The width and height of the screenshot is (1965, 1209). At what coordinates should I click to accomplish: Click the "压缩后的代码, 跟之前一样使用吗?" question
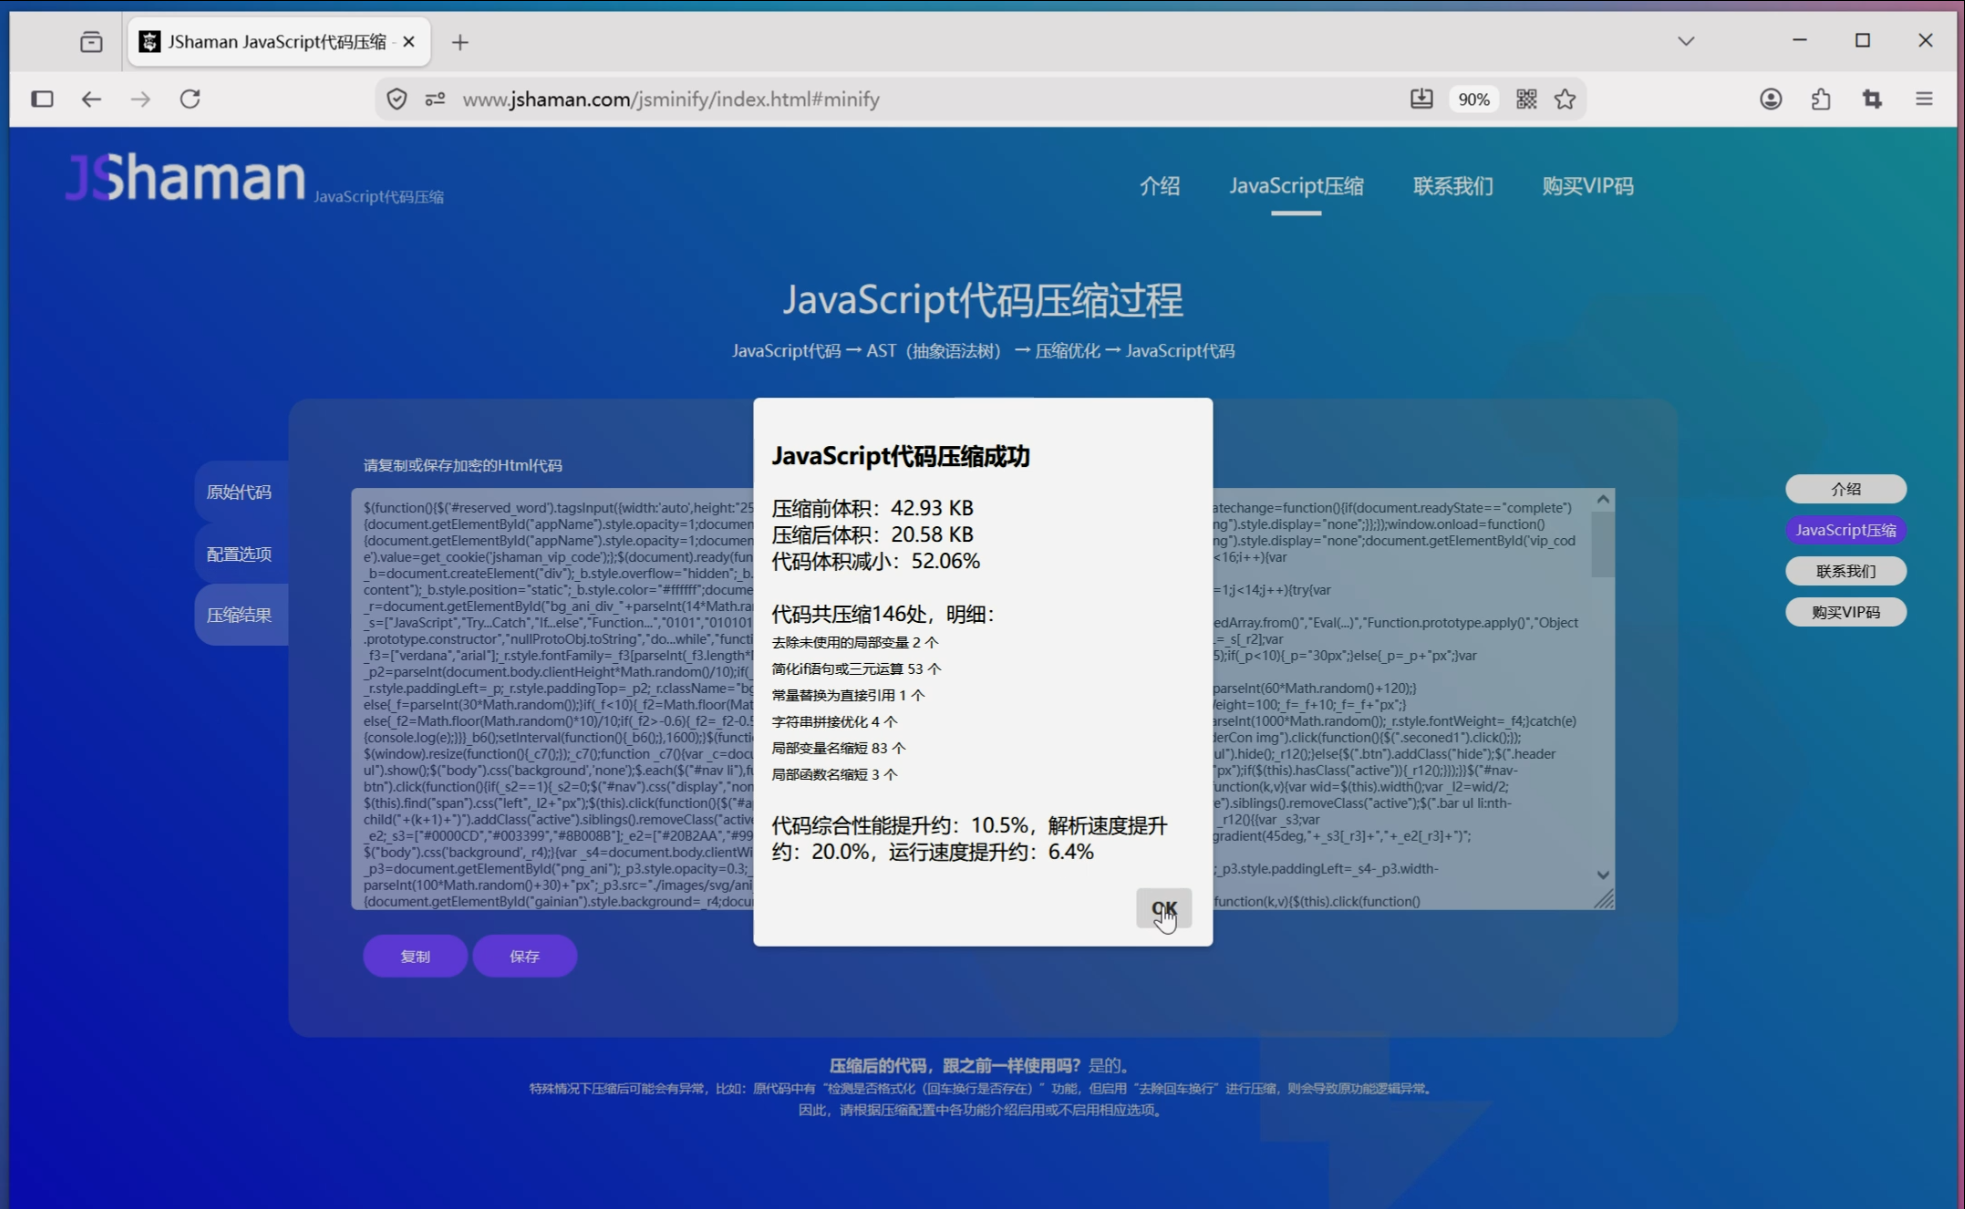[955, 1066]
